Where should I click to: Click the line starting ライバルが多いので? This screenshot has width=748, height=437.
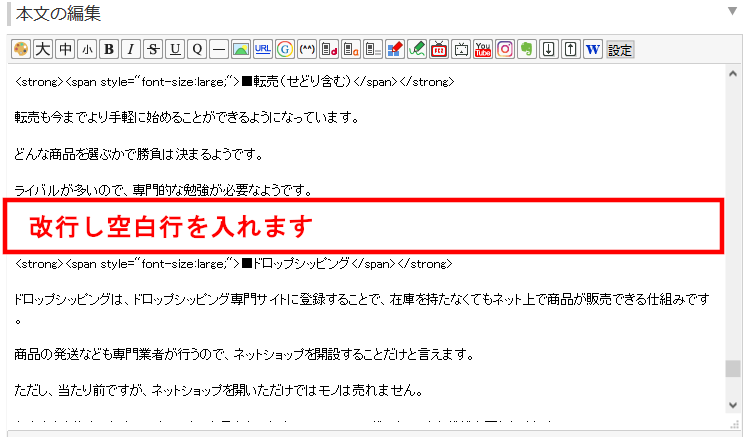coord(163,190)
